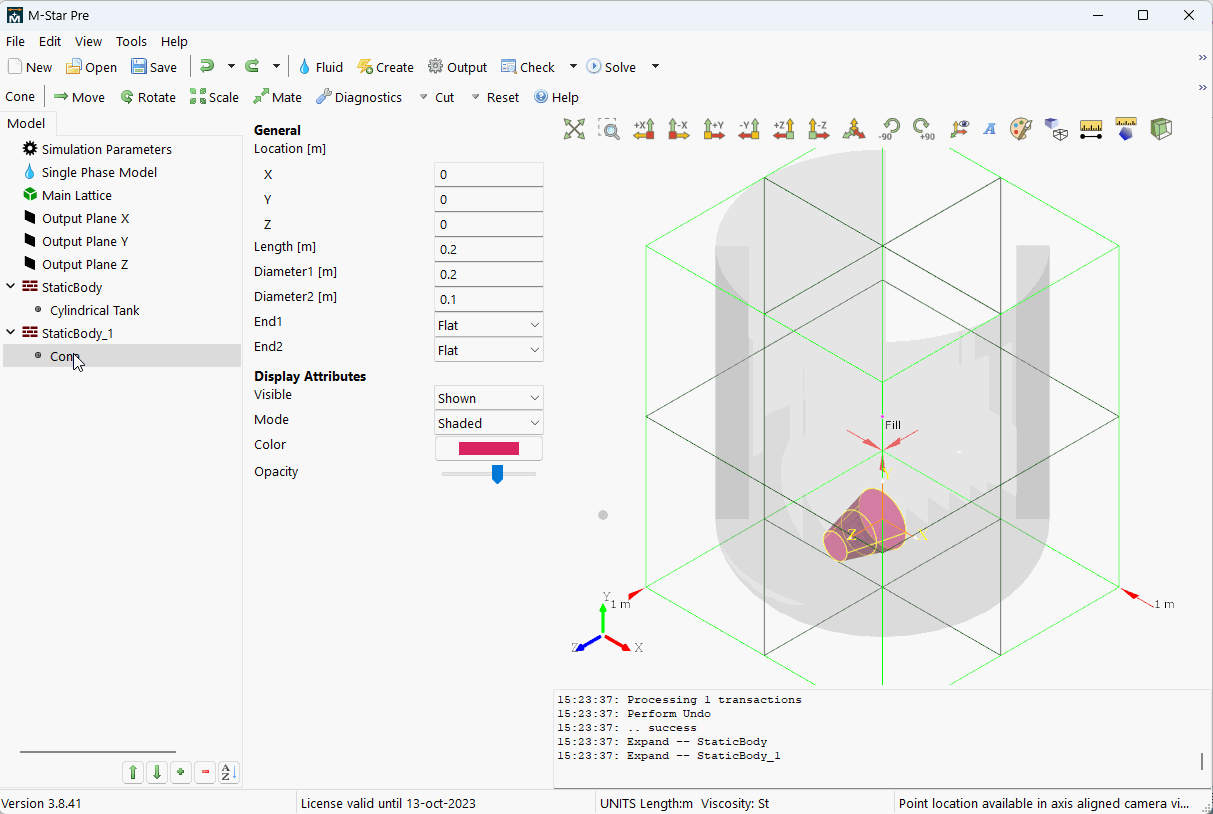The height and width of the screenshot is (814, 1213).
Task: Open the toolbar Help button
Action: (556, 97)
